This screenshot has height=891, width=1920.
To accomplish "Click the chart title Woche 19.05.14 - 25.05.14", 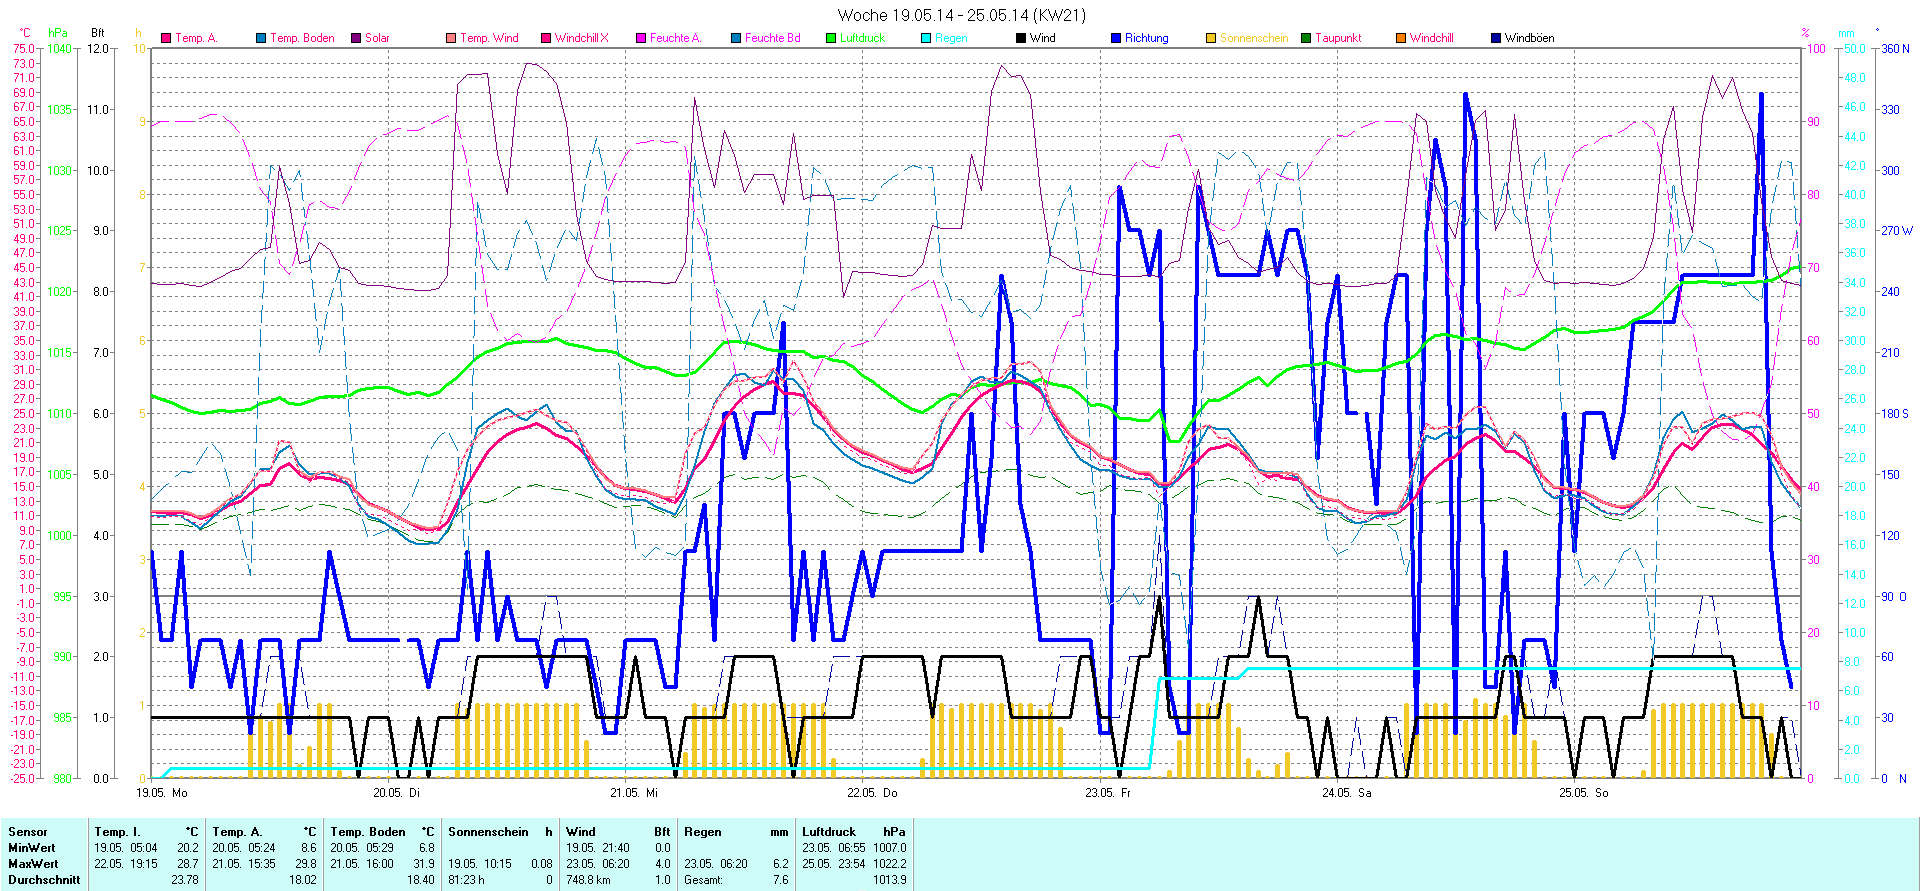I will tap(961, 15).
